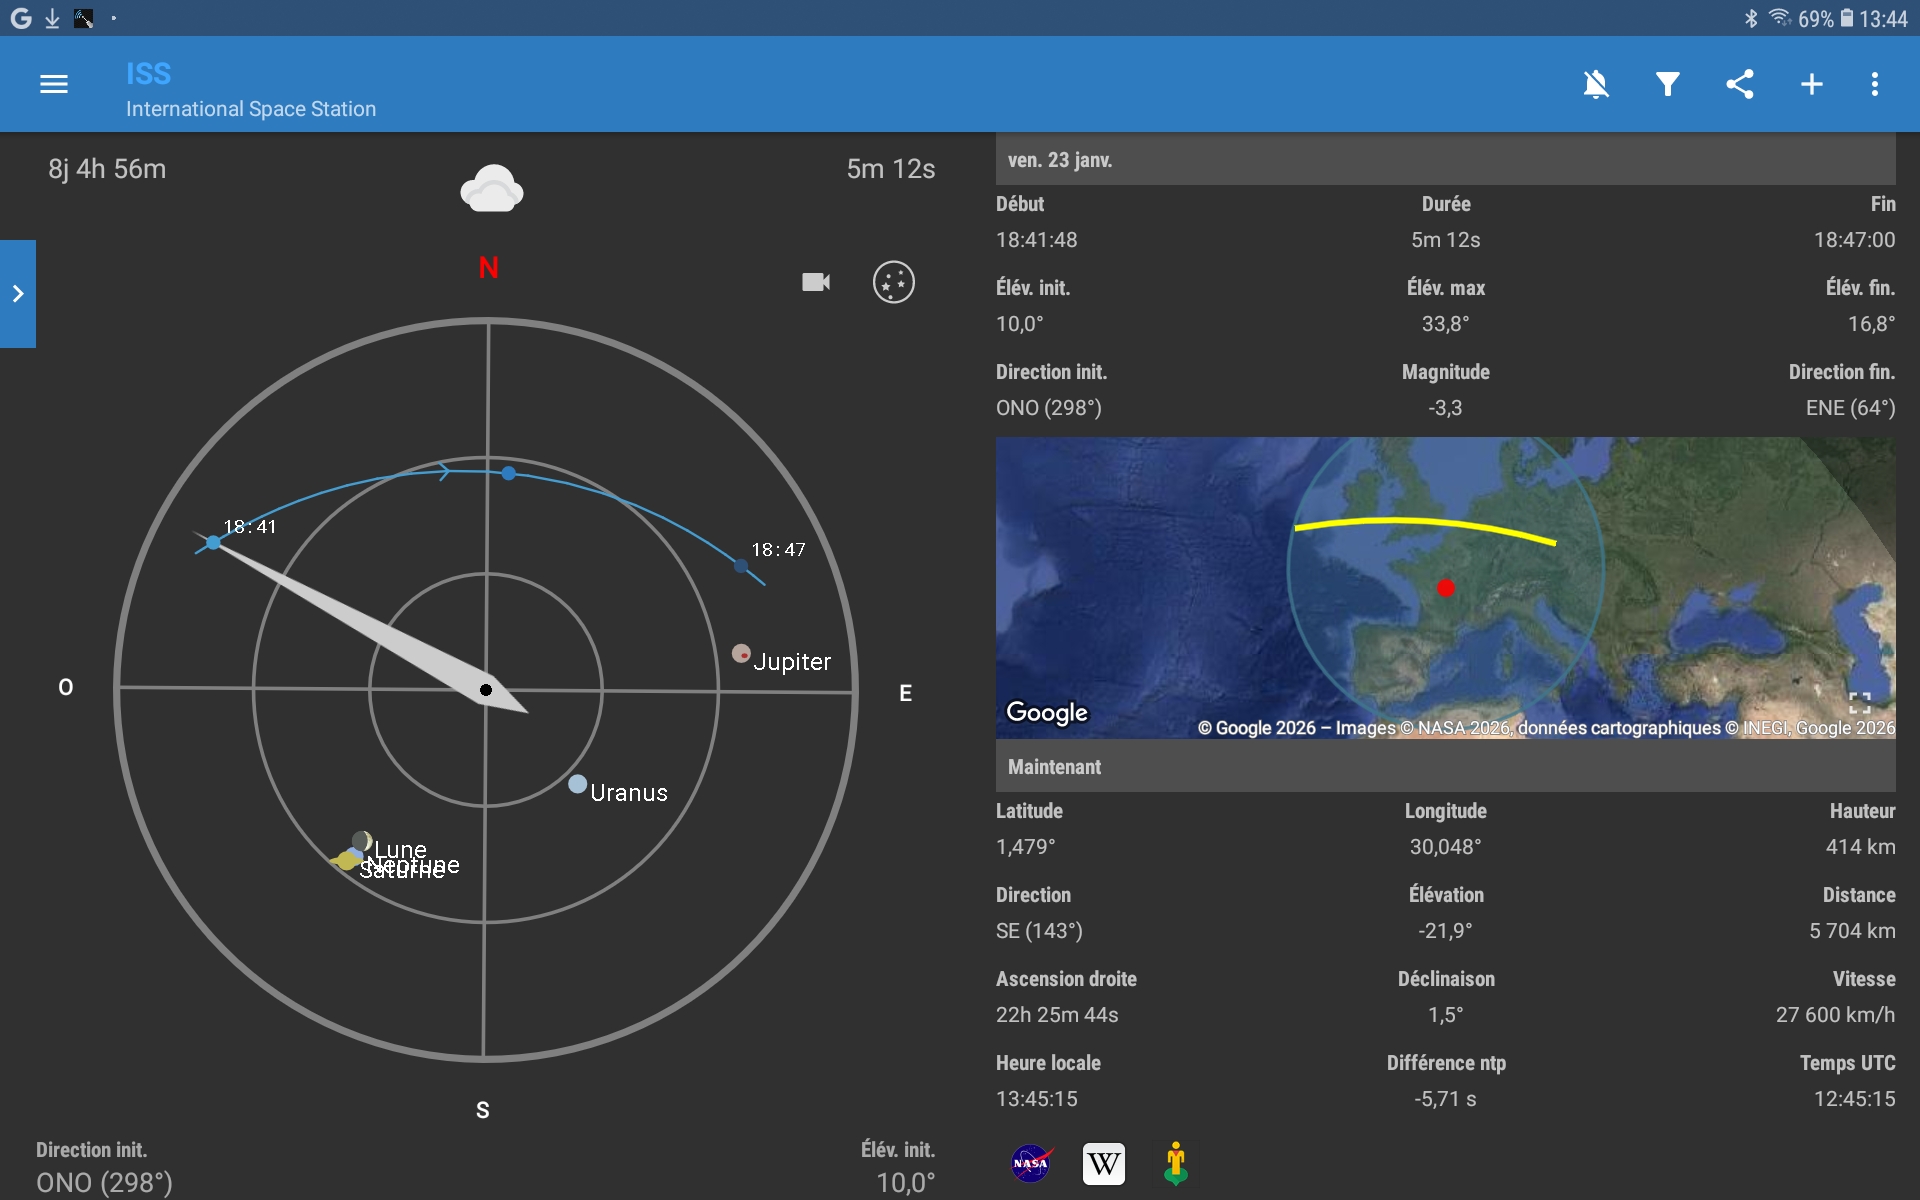Tap the plus add icon

pyautogui.click(x=1811, y=85)
